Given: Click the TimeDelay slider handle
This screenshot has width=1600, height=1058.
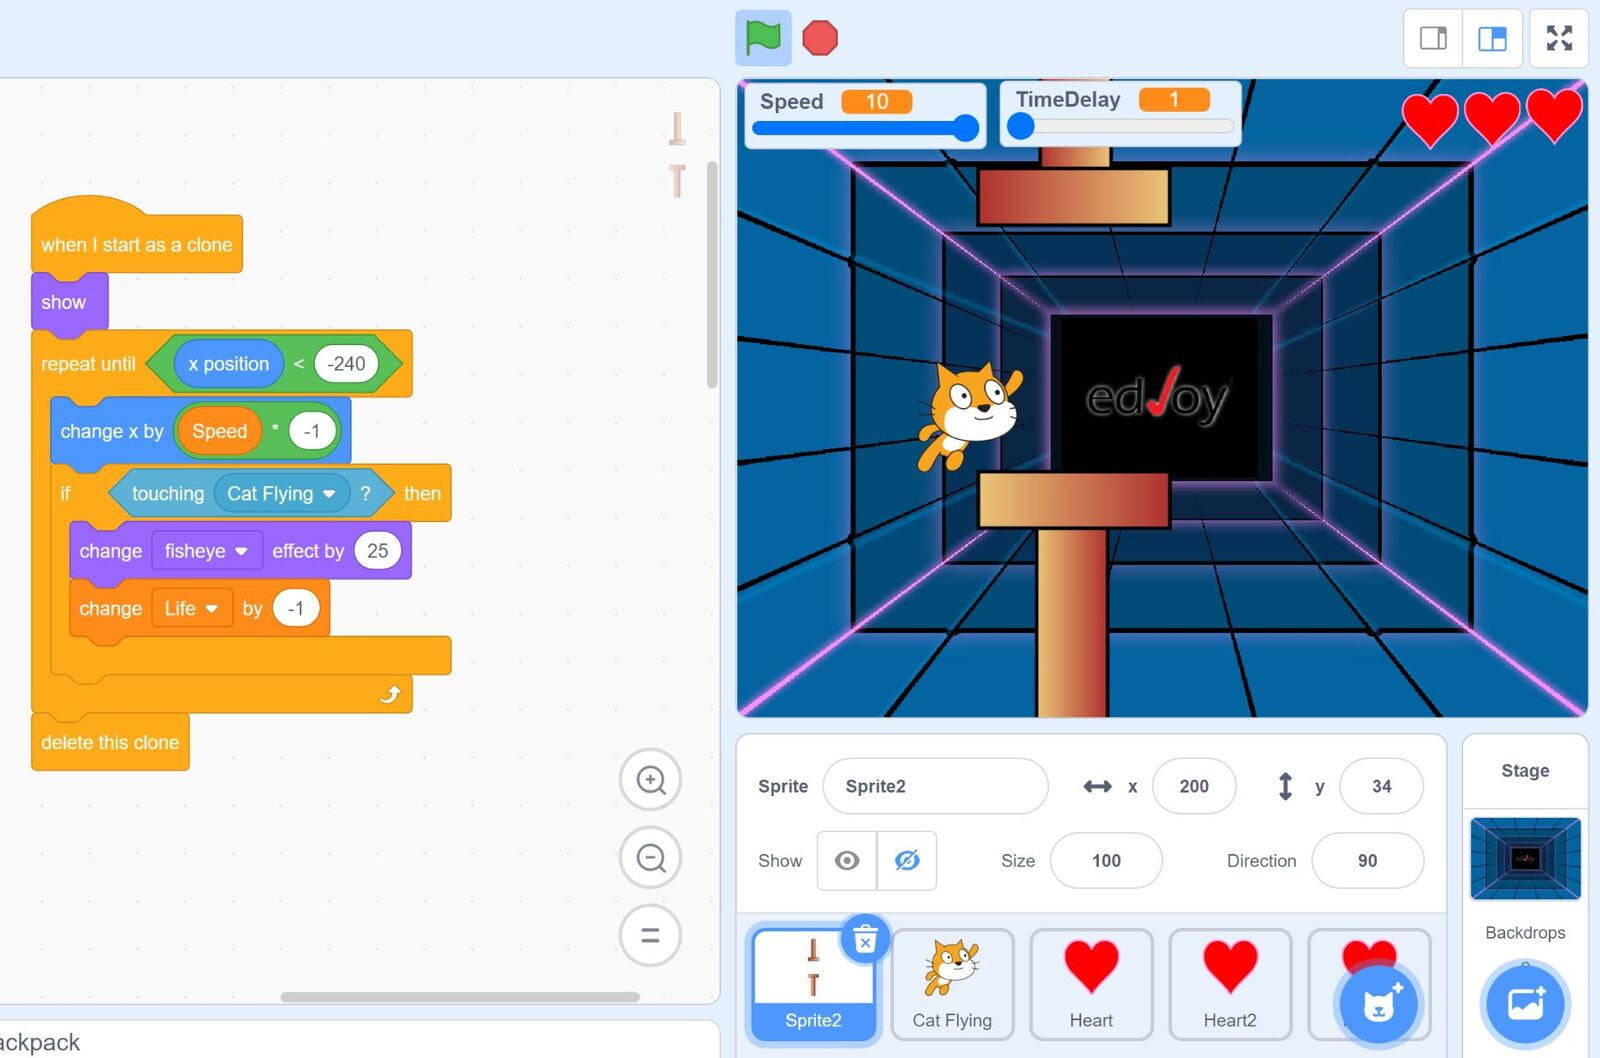Looking at the screenshot, I should pyautogui.click(x=1021, y=126).
